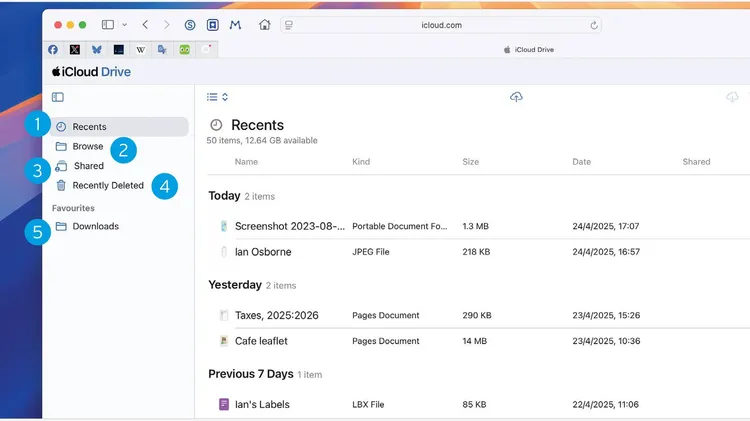The height and width of the screenshot is (421, 750).
Task: Open the pinned tab with red notification dot
Action: (206, 49)
